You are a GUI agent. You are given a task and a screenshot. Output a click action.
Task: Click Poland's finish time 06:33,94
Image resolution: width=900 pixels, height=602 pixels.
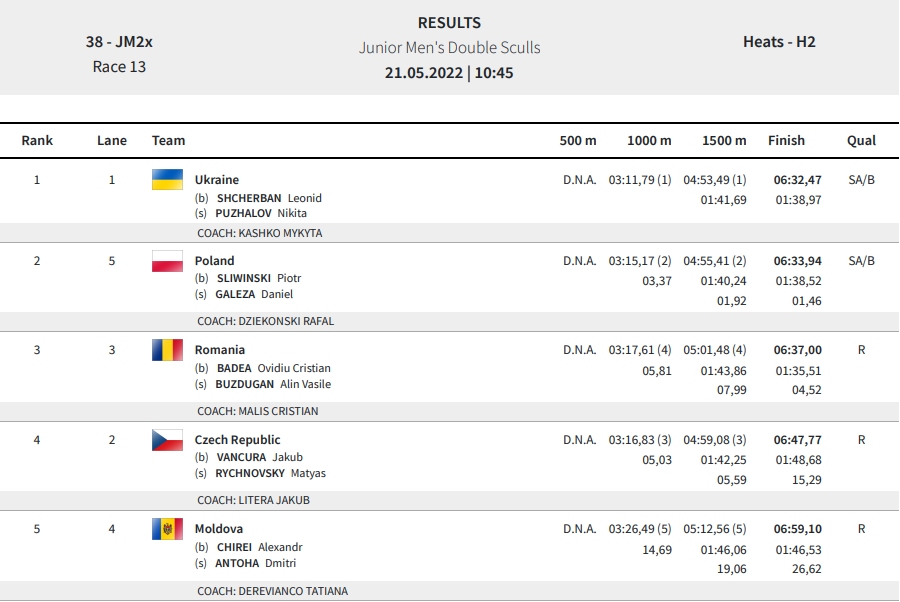[x=797, y=261]
